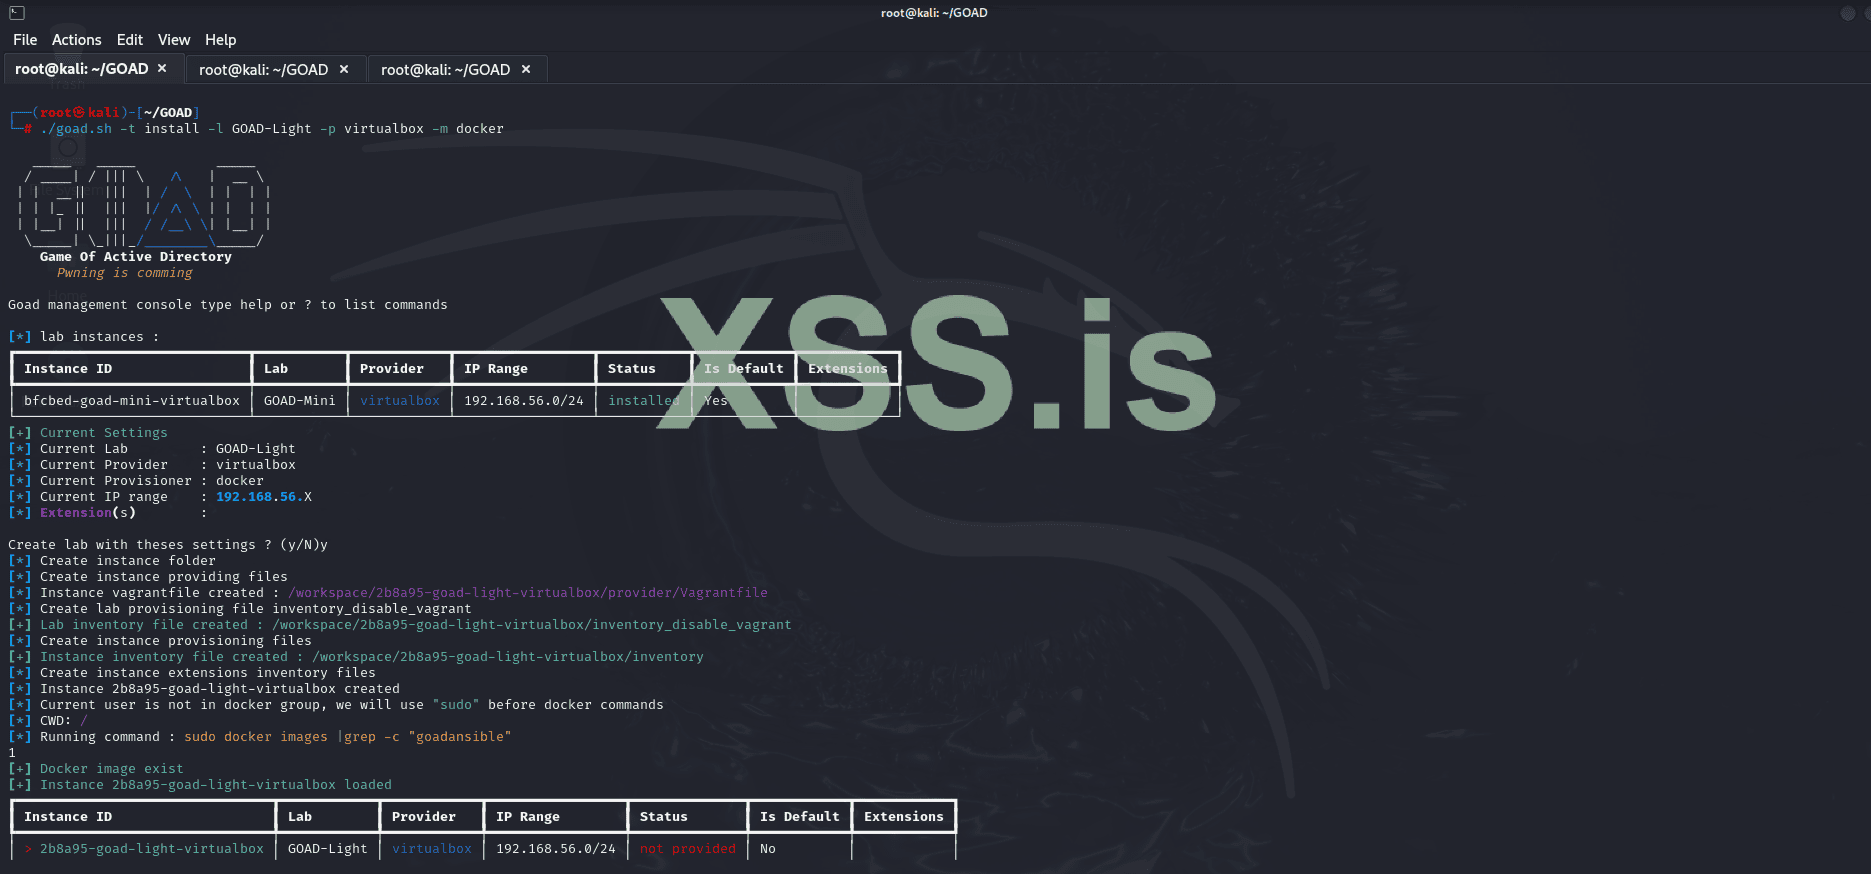This screenshot has width=1871, height=874.
Task: Open the Actions menu
Action: (x=77, y=40)
